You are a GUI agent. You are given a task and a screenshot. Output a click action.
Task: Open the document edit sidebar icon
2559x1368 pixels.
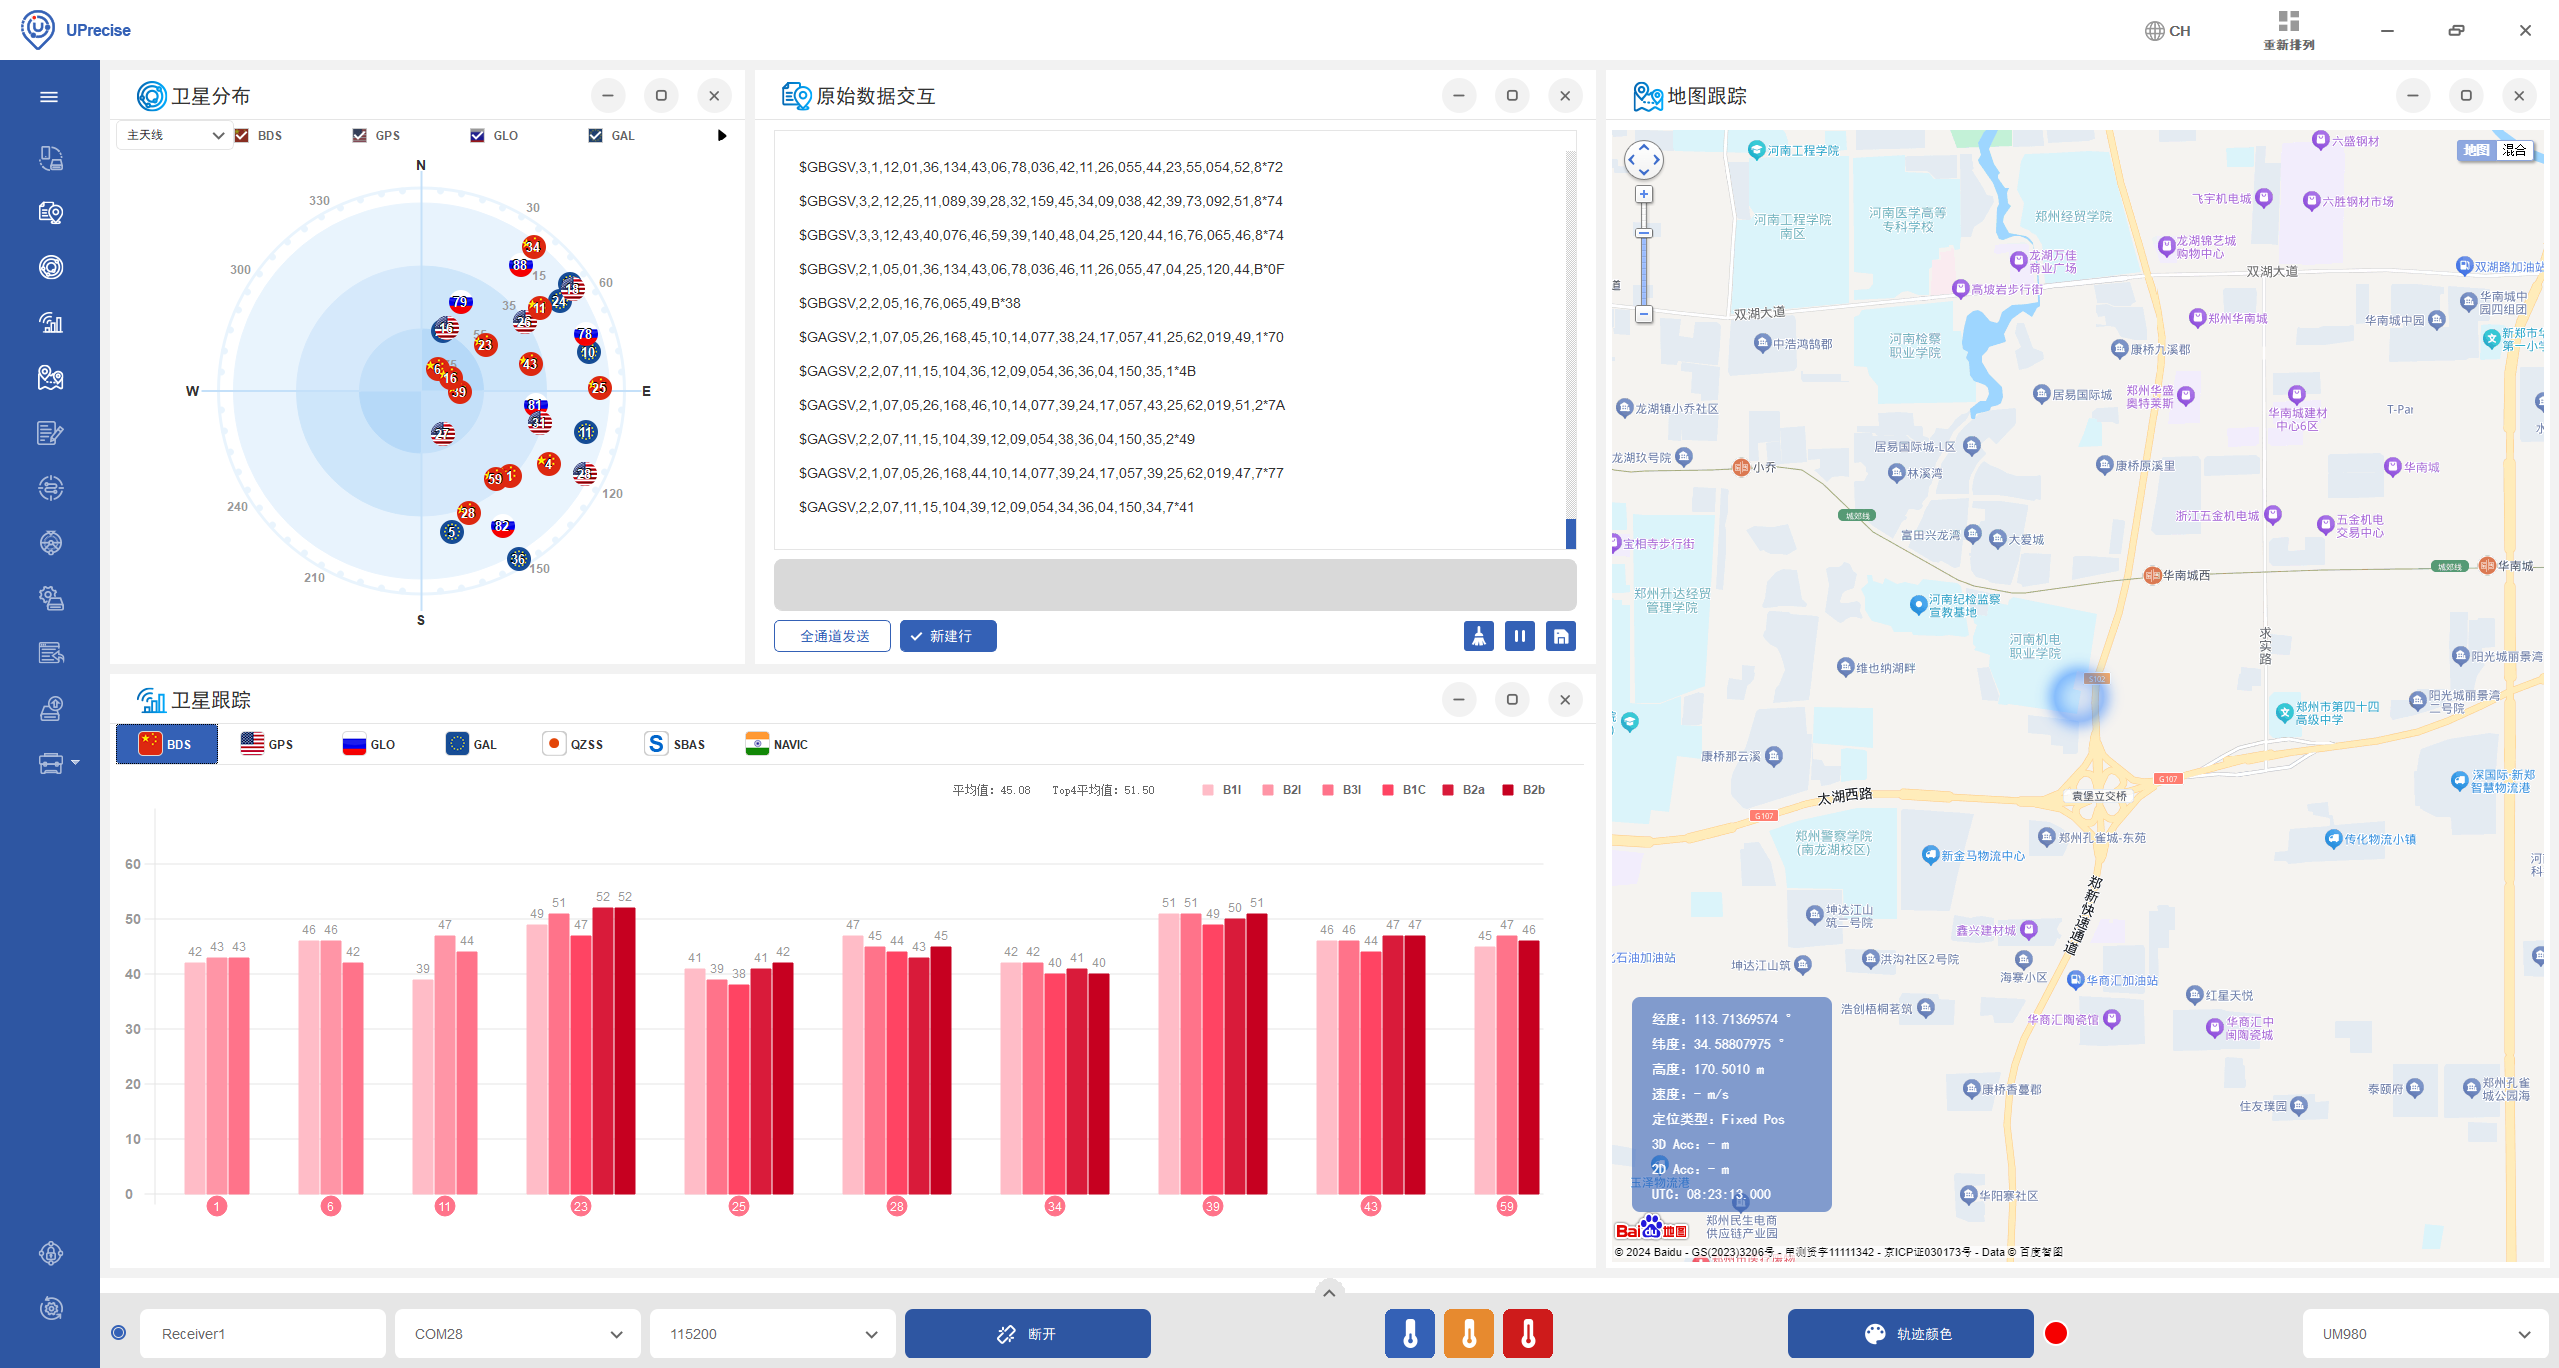(50, 433)
